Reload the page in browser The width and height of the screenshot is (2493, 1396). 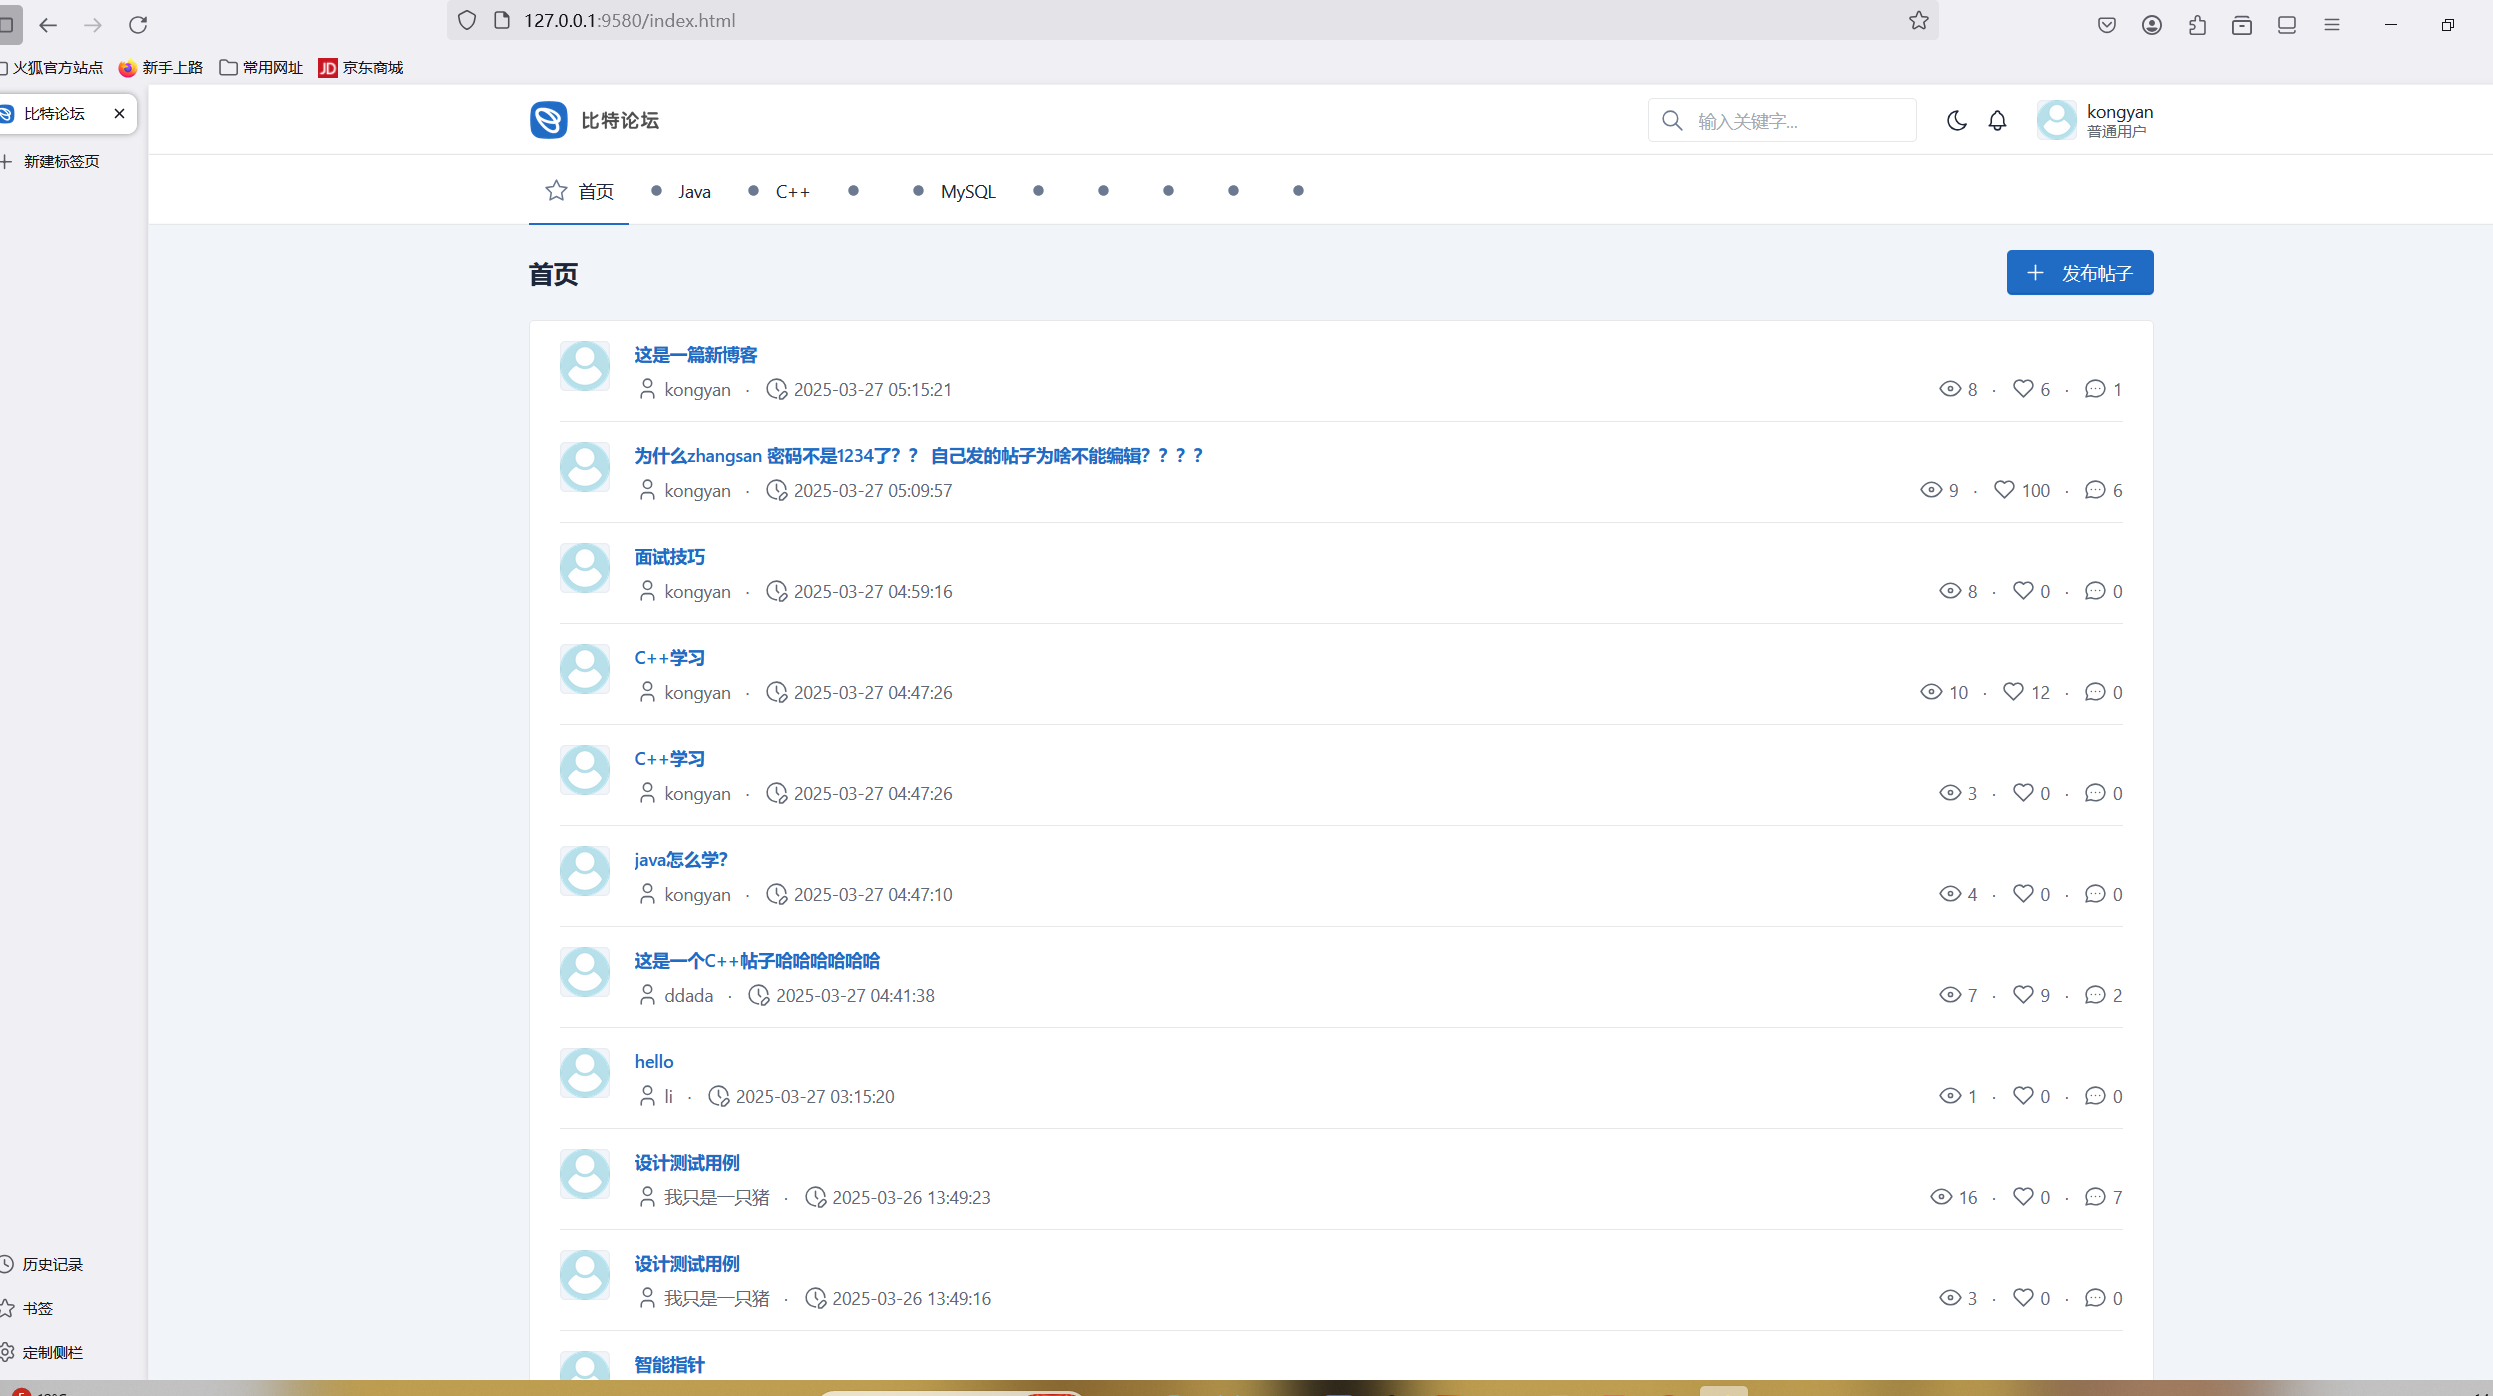(138, 24)
